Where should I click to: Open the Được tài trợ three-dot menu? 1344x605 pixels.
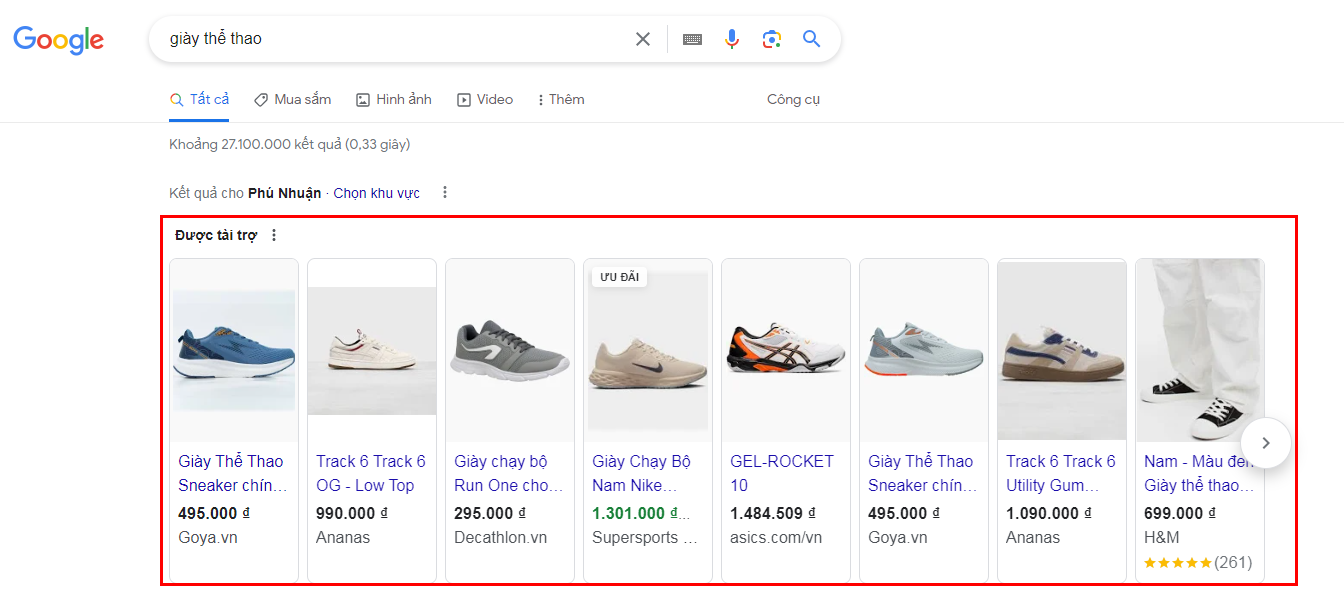point(274,236)
